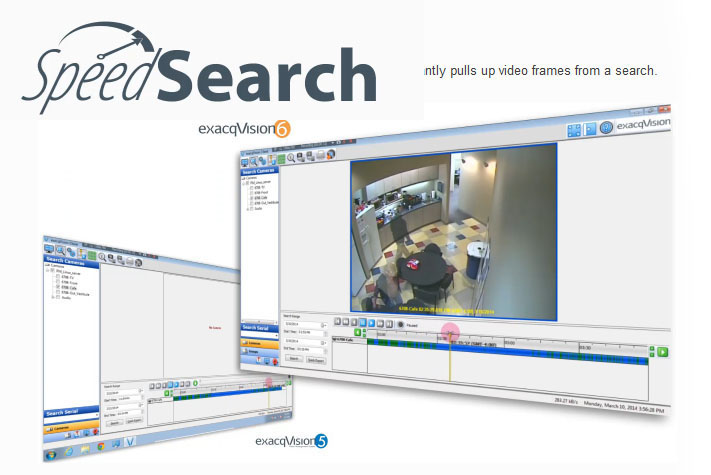Image resolution: width=711 pixels, height=475 pixels.
Task: Click Play forward in exacqVision 6 playback controls
Action: (x=371, y=323)
